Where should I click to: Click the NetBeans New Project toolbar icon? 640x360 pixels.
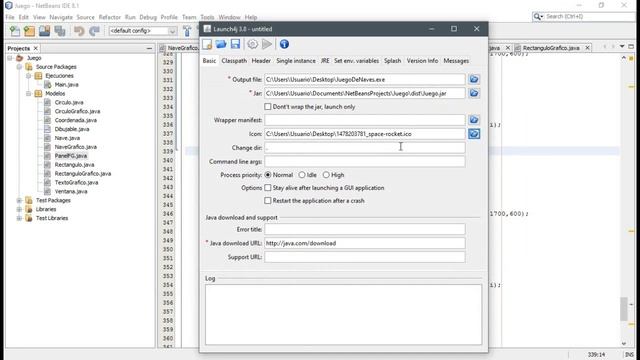click(x=29, y=31)
